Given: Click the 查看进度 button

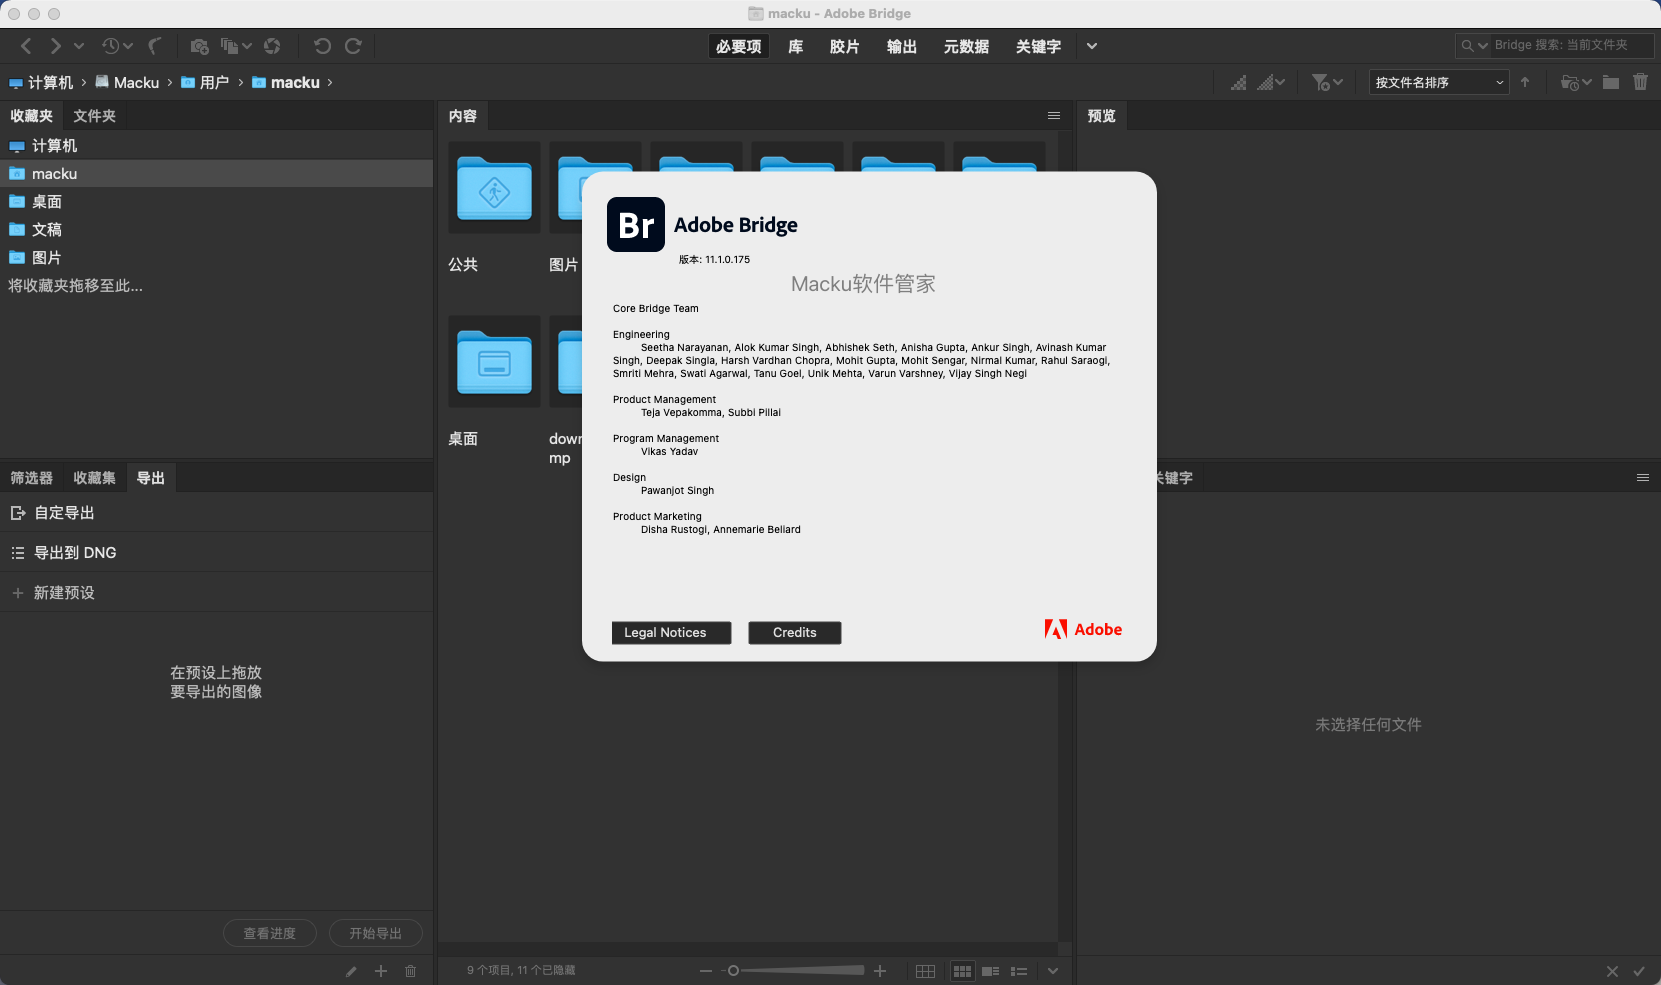Looking at the screenshot, I should 270,933.
